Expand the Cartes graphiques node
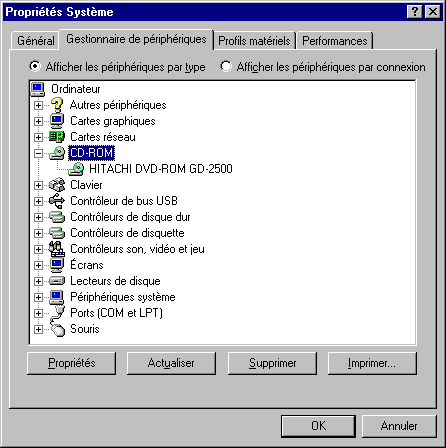This screenshot has width=446, height=448. point(38,121)
